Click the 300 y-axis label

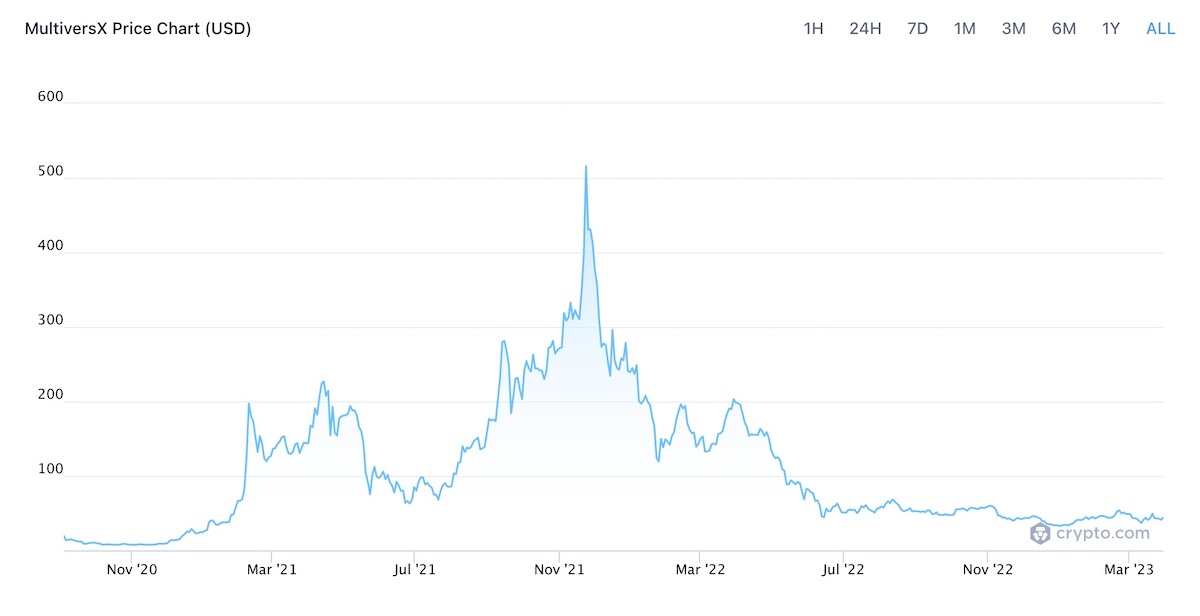tap(51, 320)
